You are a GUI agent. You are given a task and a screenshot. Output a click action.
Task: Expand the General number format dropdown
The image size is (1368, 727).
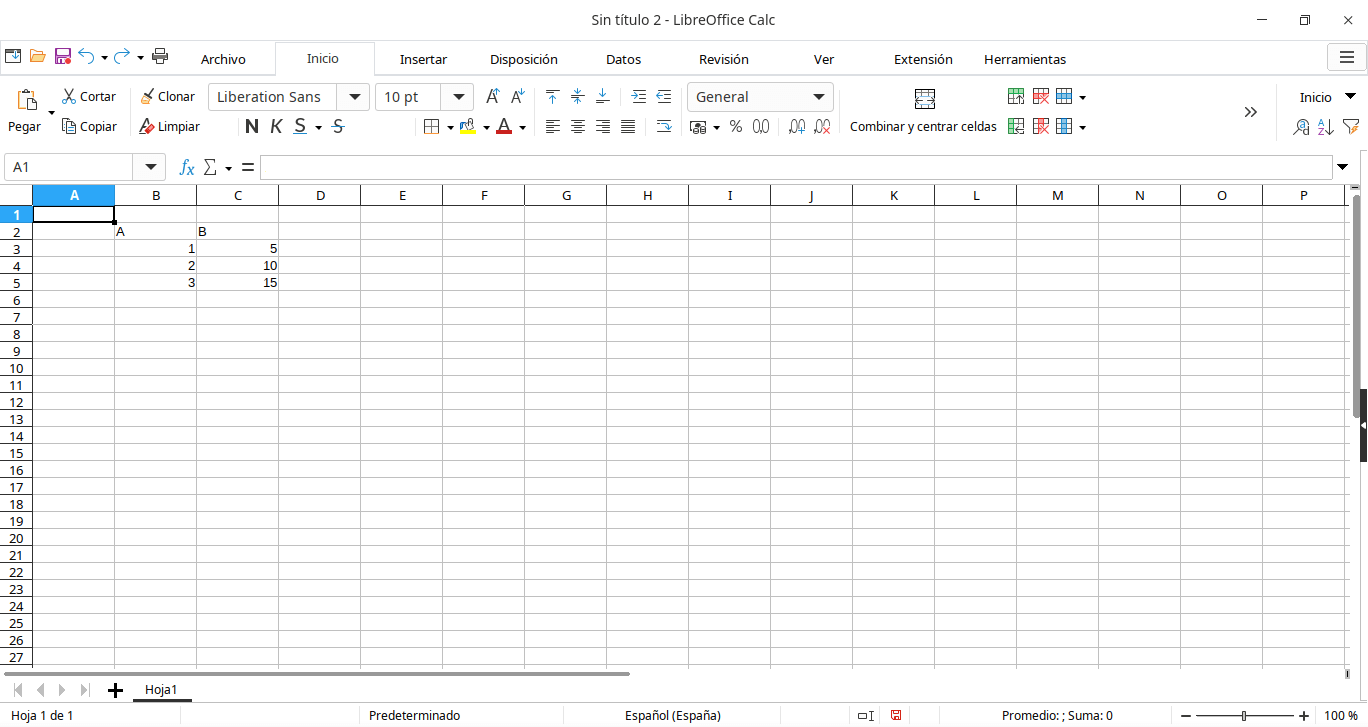(x=819, y=97)
